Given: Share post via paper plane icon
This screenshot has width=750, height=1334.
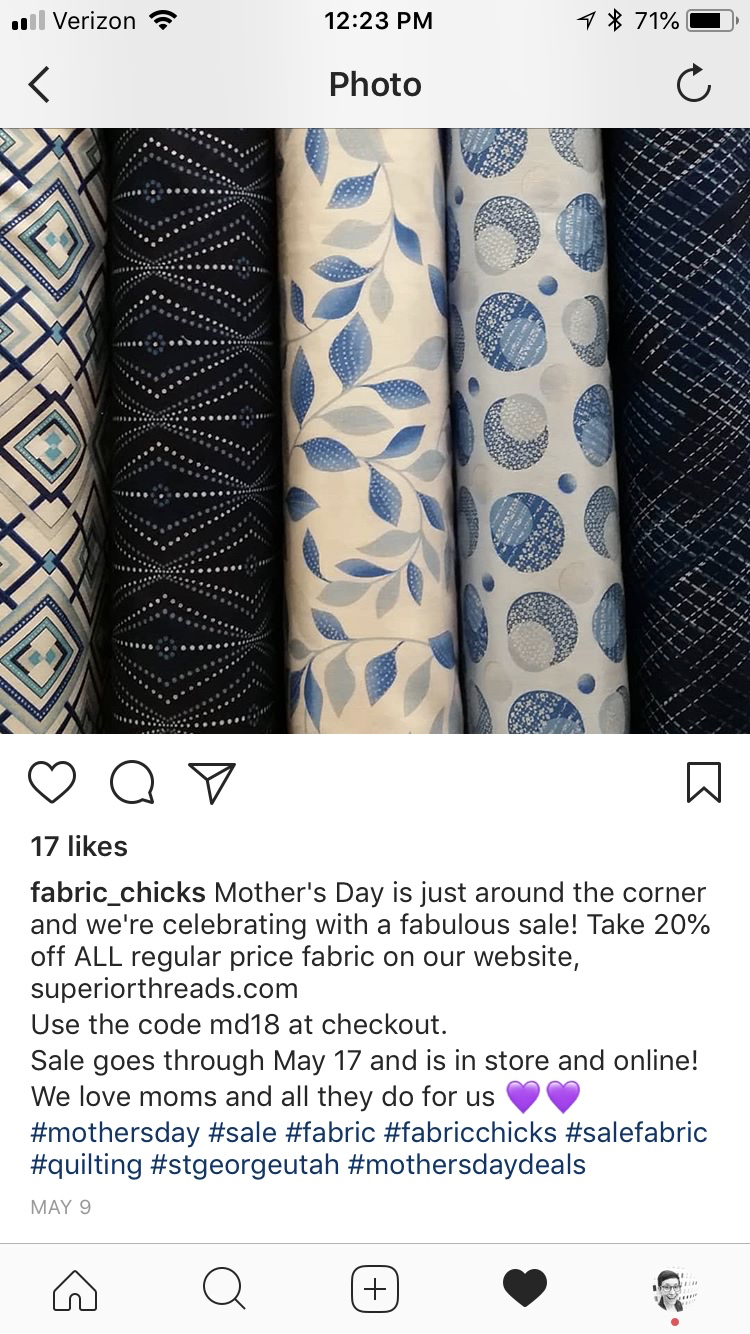Looking at the screenshot, I should (211, 783).
